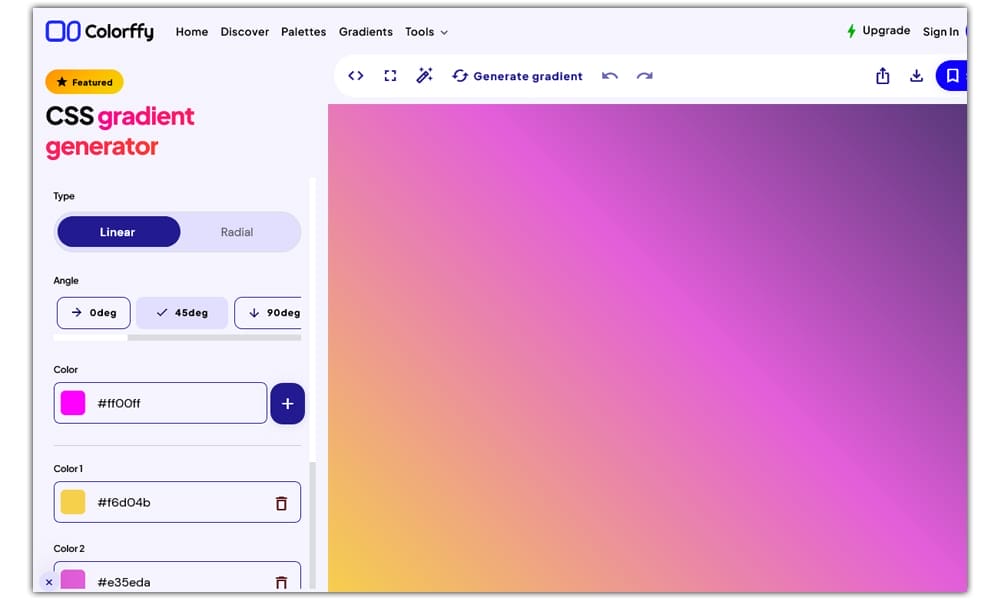This screenshot has height=600, width=1000.
Task: Select the magic wand randomize icon
Action: point(424,75)
